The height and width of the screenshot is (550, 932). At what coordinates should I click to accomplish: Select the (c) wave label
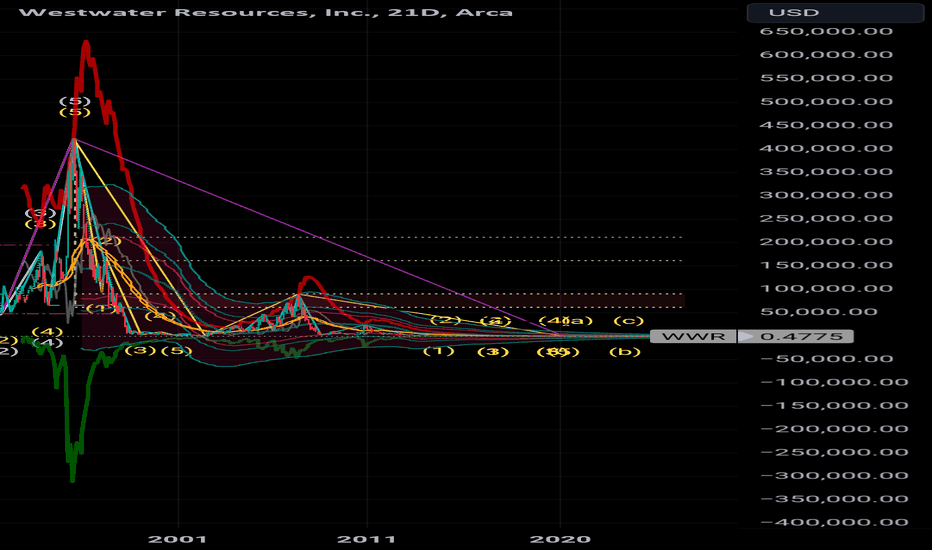pyautogui.click(x=628, y=320)
